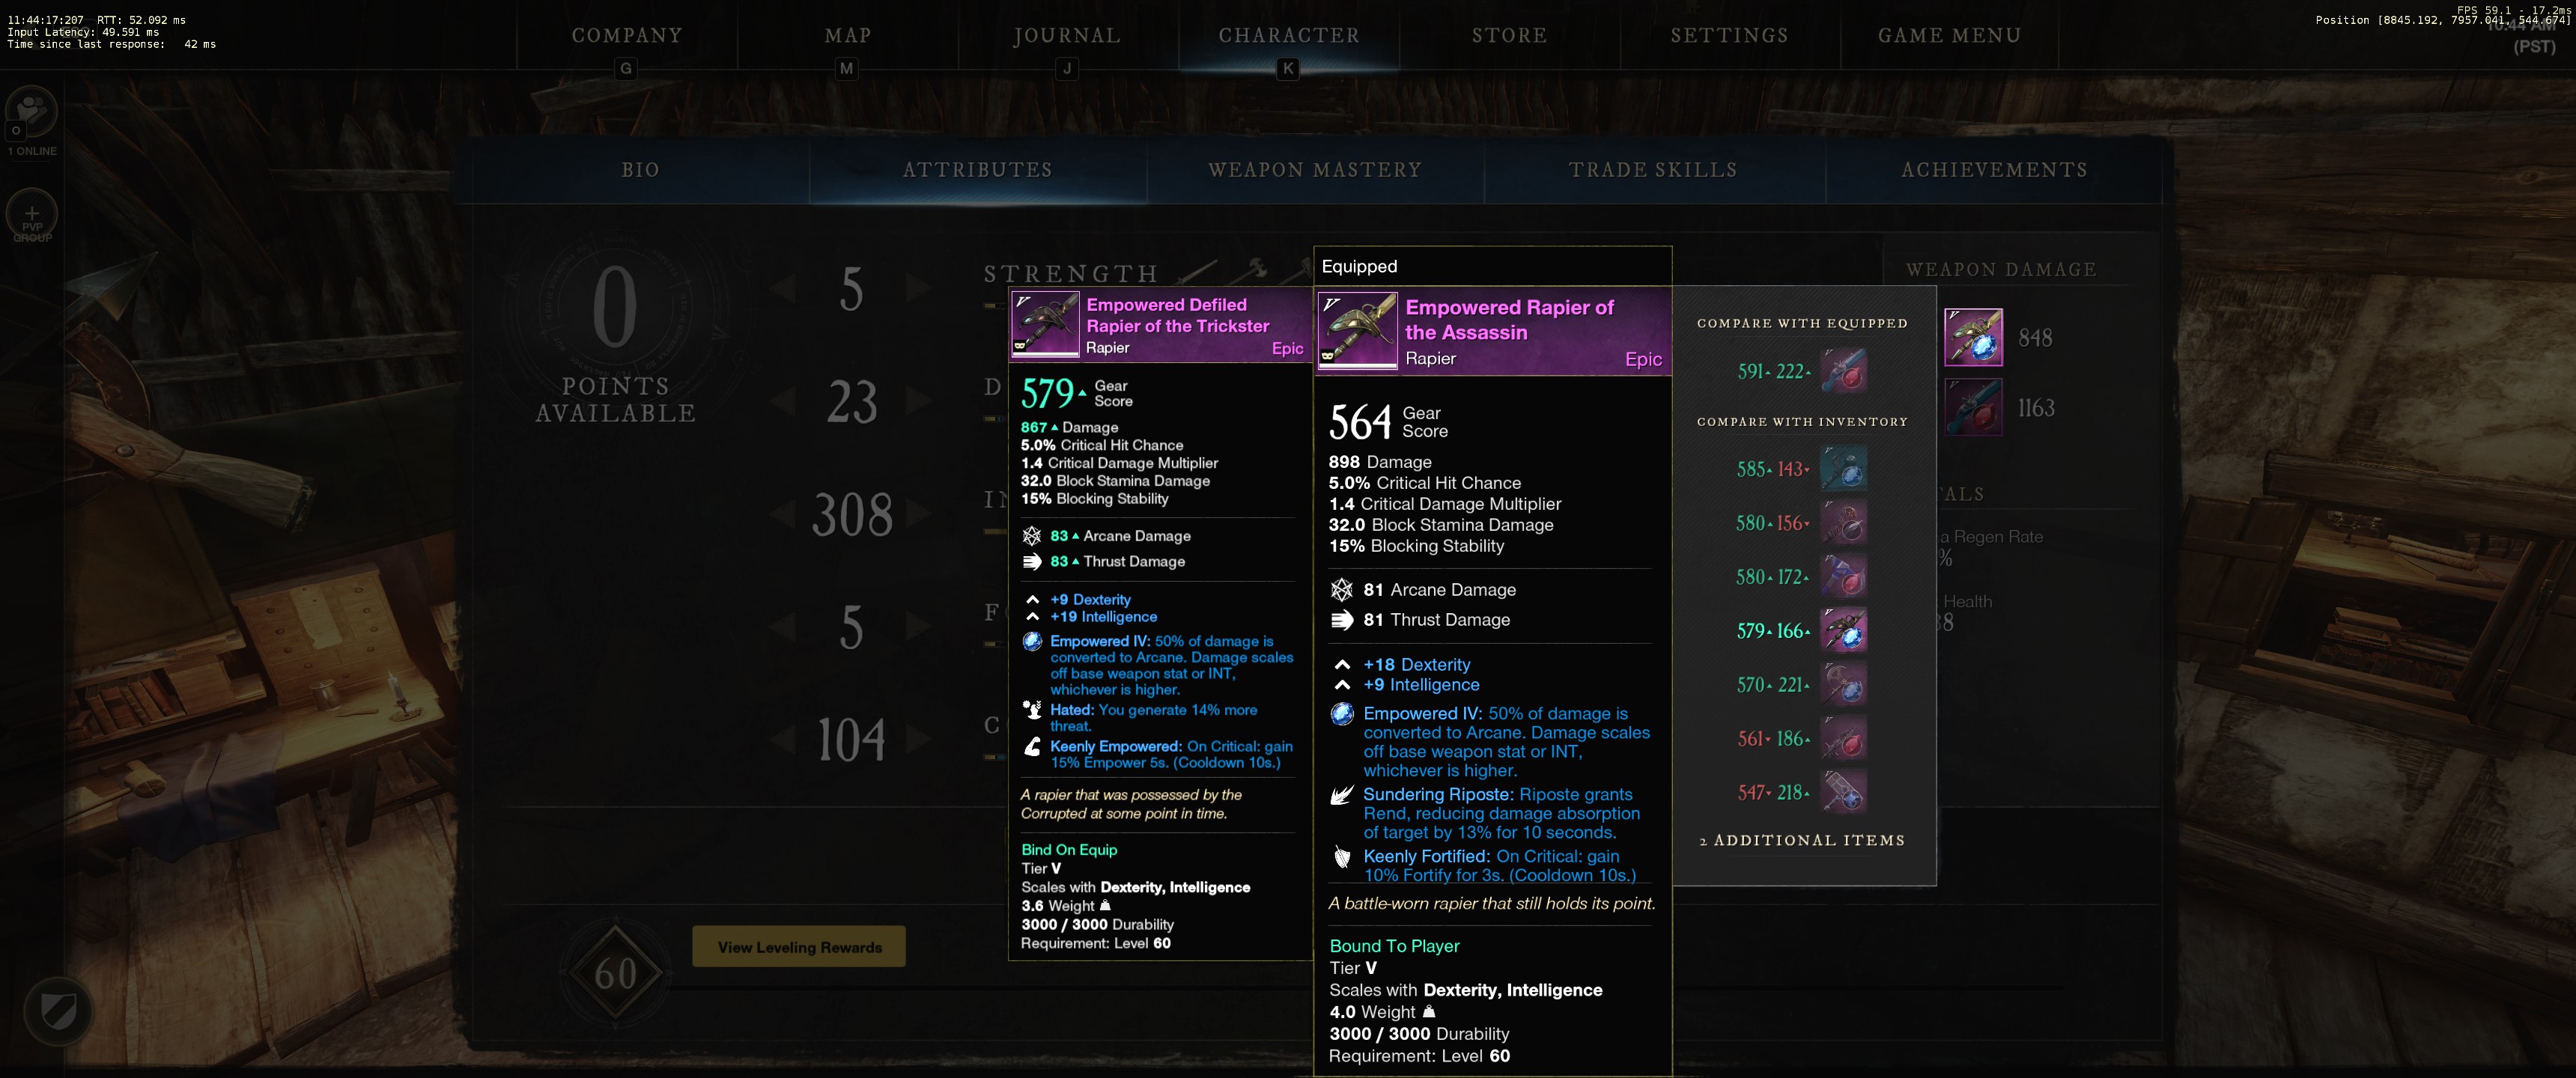Toggle the PvP flag shield icon

[x=58, y=1011]
